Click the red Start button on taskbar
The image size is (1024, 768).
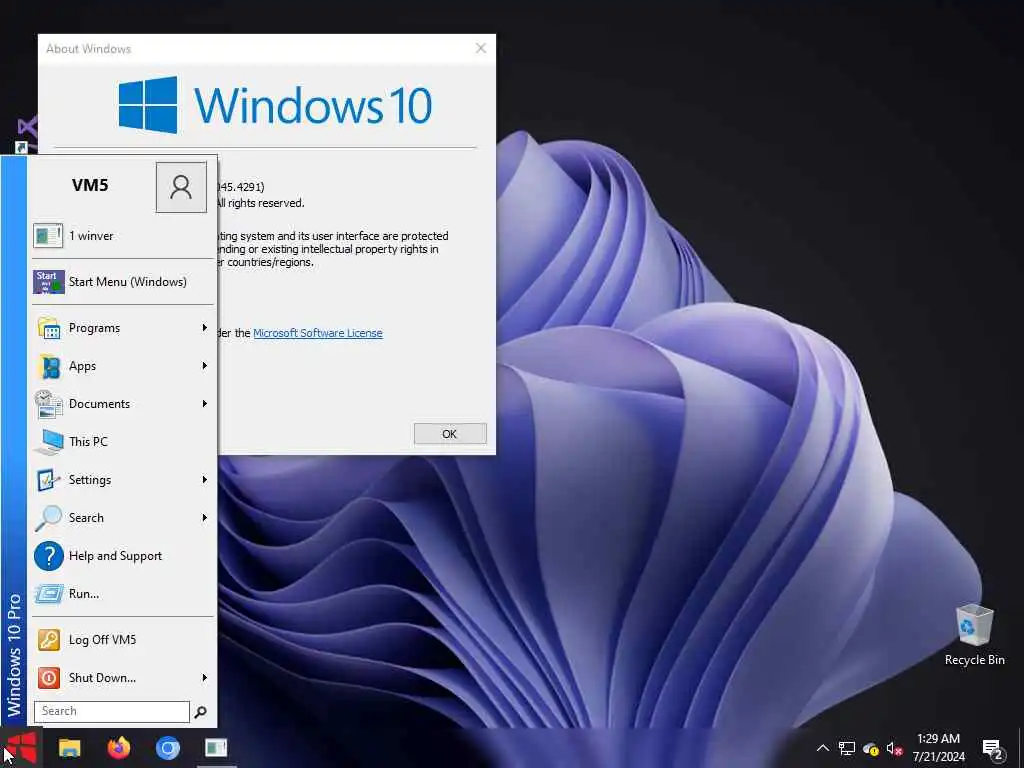pyautogui.click(x=21, y=748)
